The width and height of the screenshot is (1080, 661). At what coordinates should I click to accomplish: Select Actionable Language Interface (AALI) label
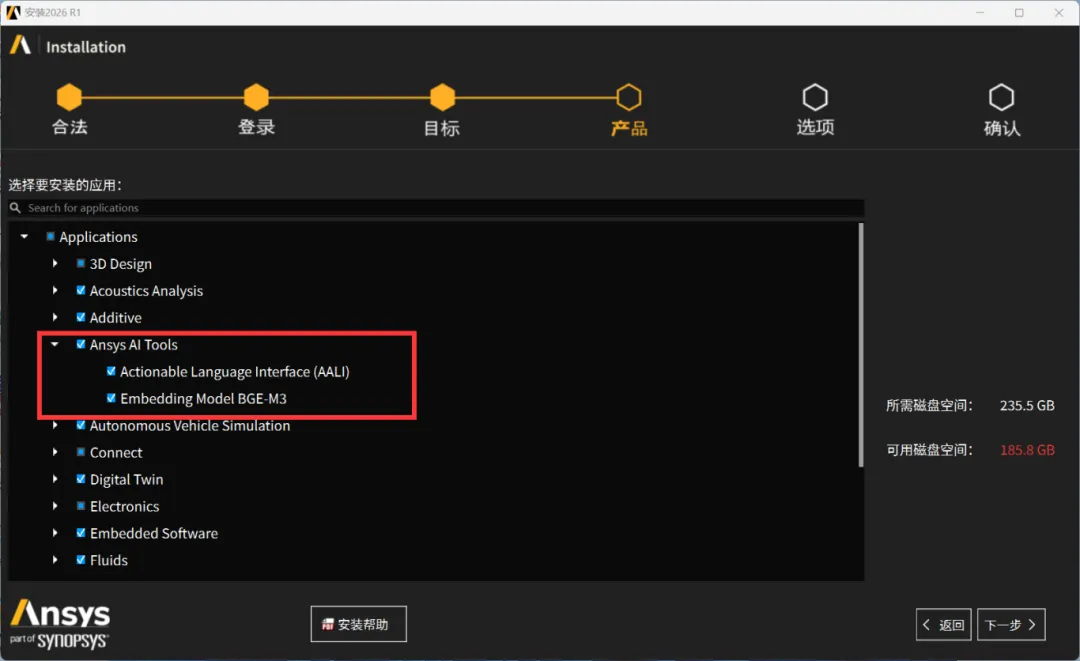(235, 372)
